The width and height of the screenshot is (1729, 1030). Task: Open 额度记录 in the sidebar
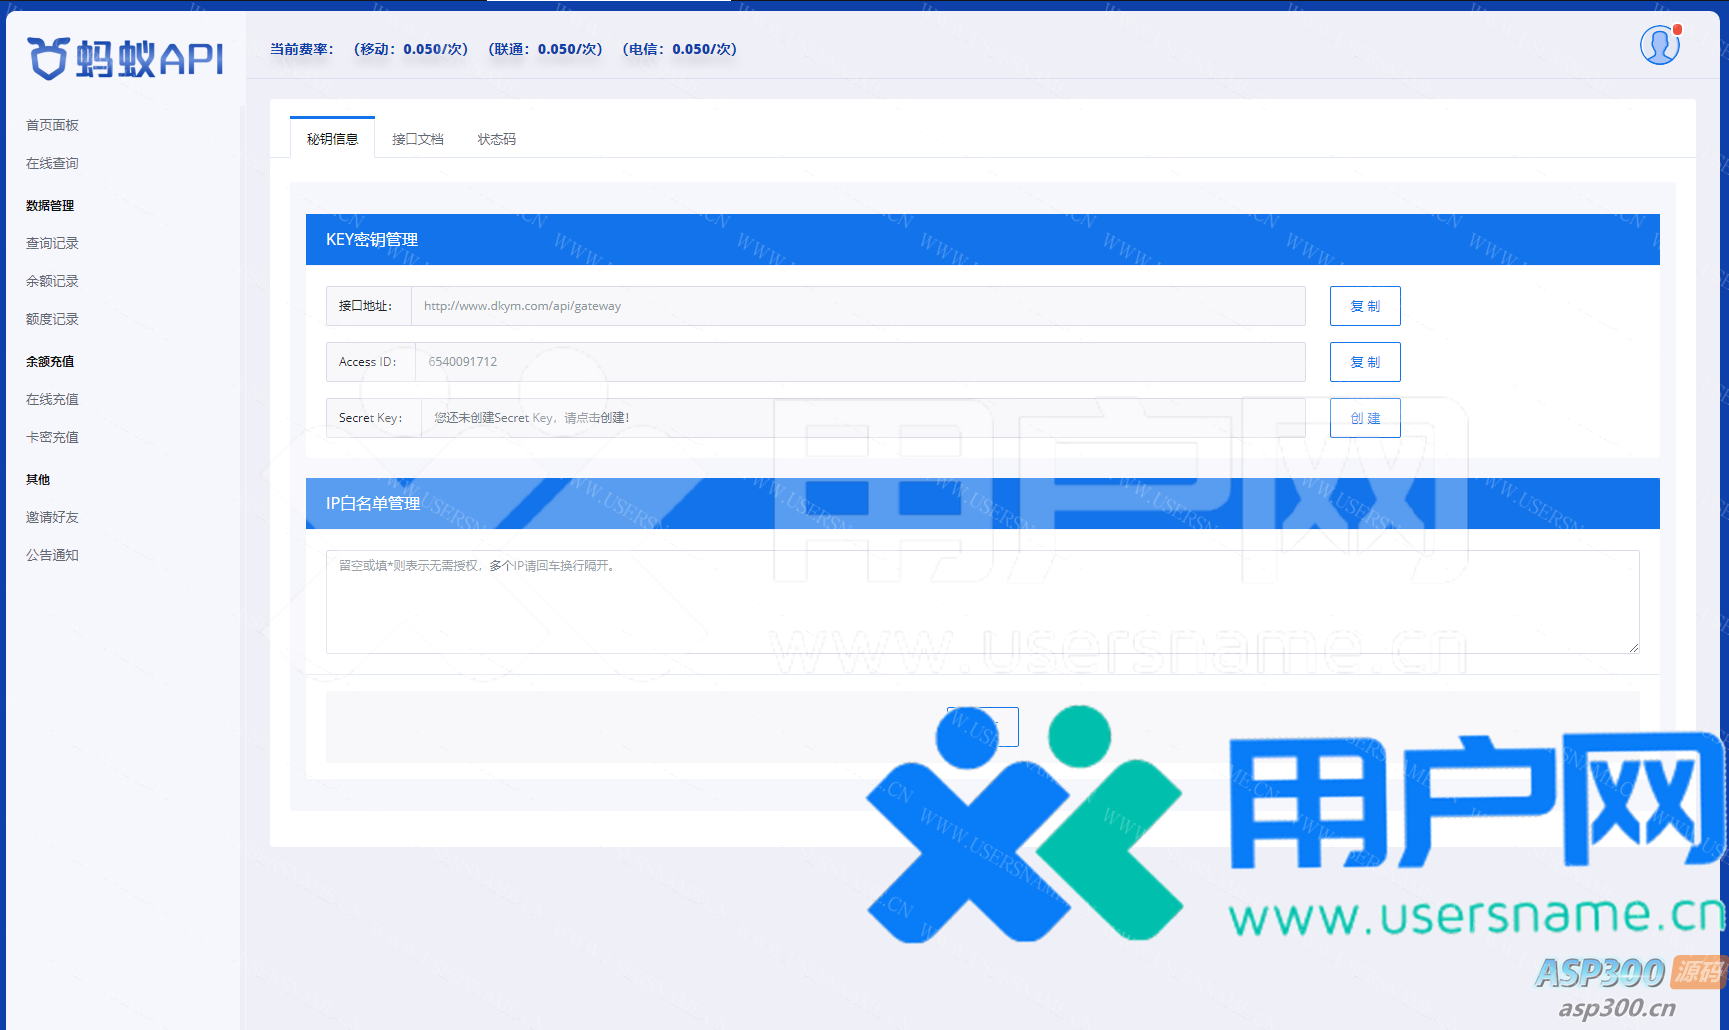point(52,319)
